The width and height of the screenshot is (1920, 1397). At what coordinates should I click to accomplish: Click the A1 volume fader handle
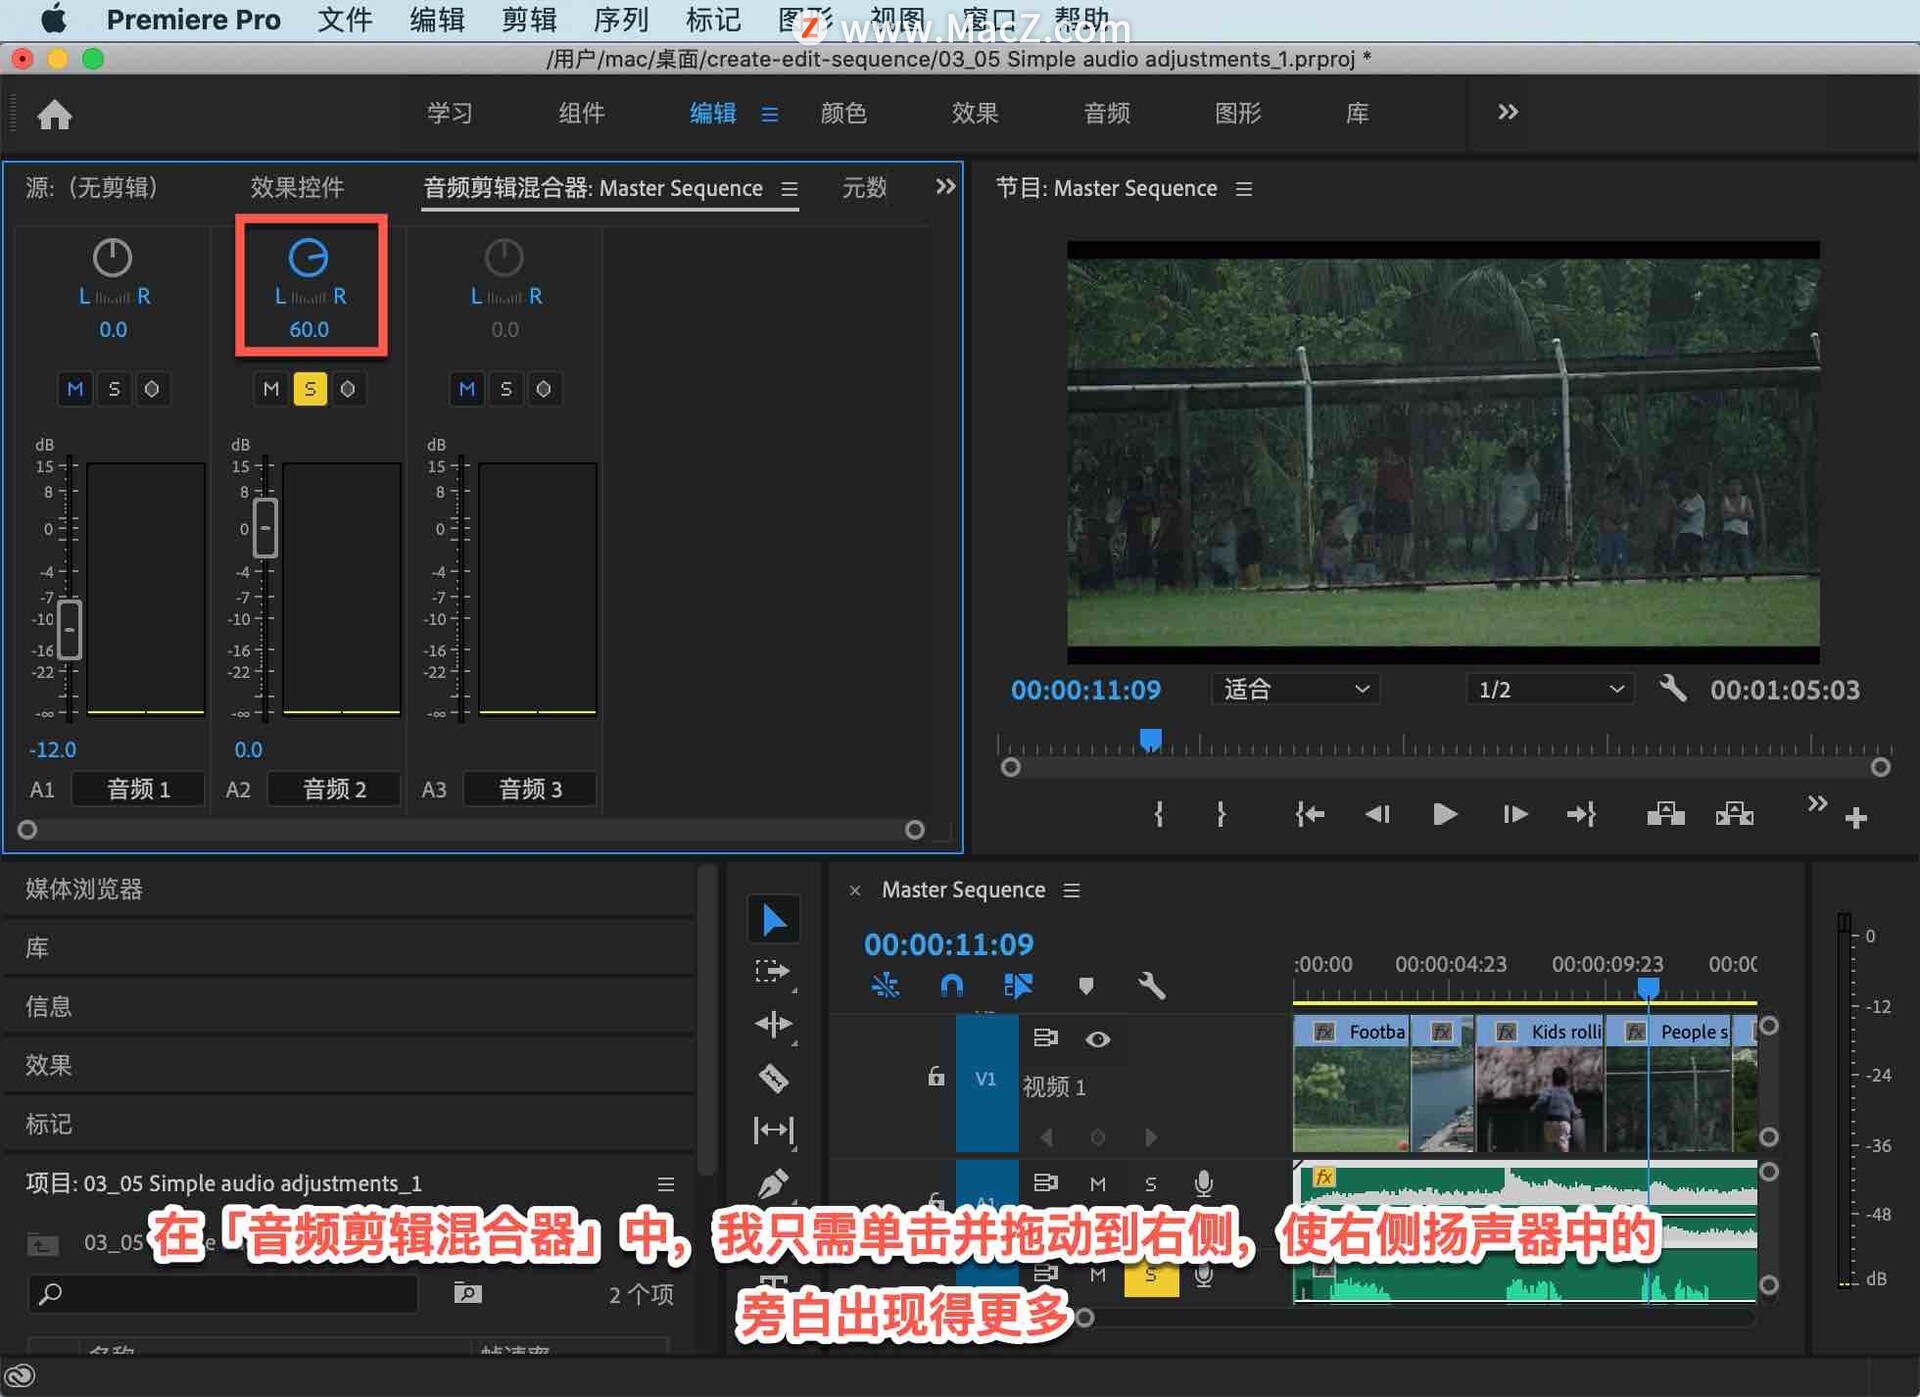pos(69,630)
